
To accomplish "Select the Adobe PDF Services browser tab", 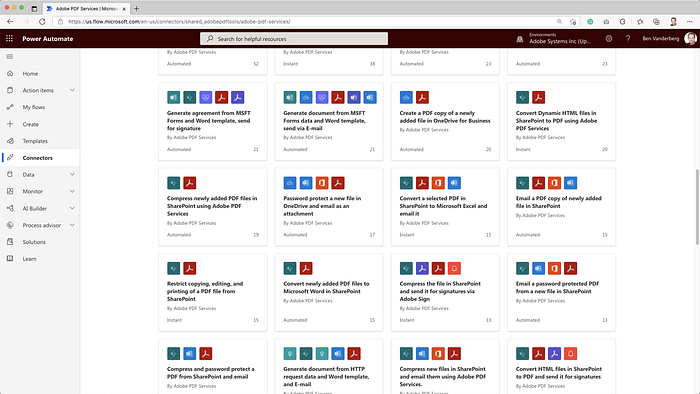I will [86, 8].
